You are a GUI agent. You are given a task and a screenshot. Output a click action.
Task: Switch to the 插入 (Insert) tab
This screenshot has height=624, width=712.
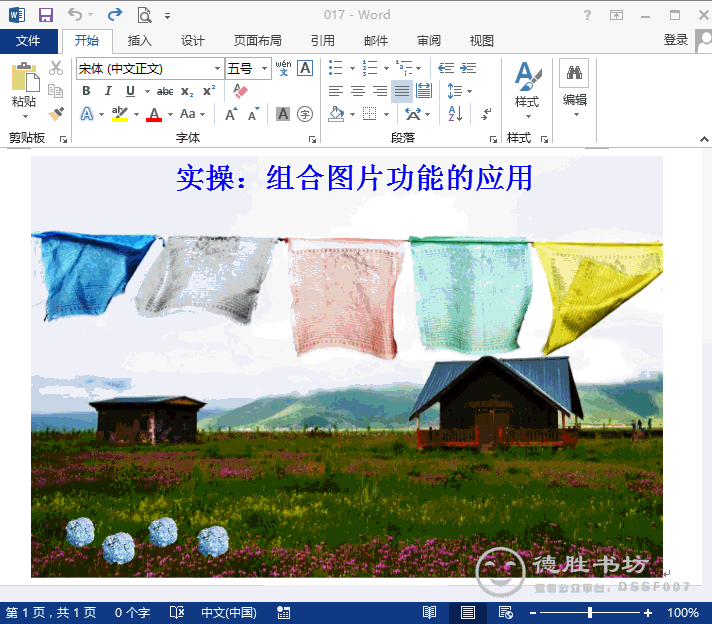139,41
